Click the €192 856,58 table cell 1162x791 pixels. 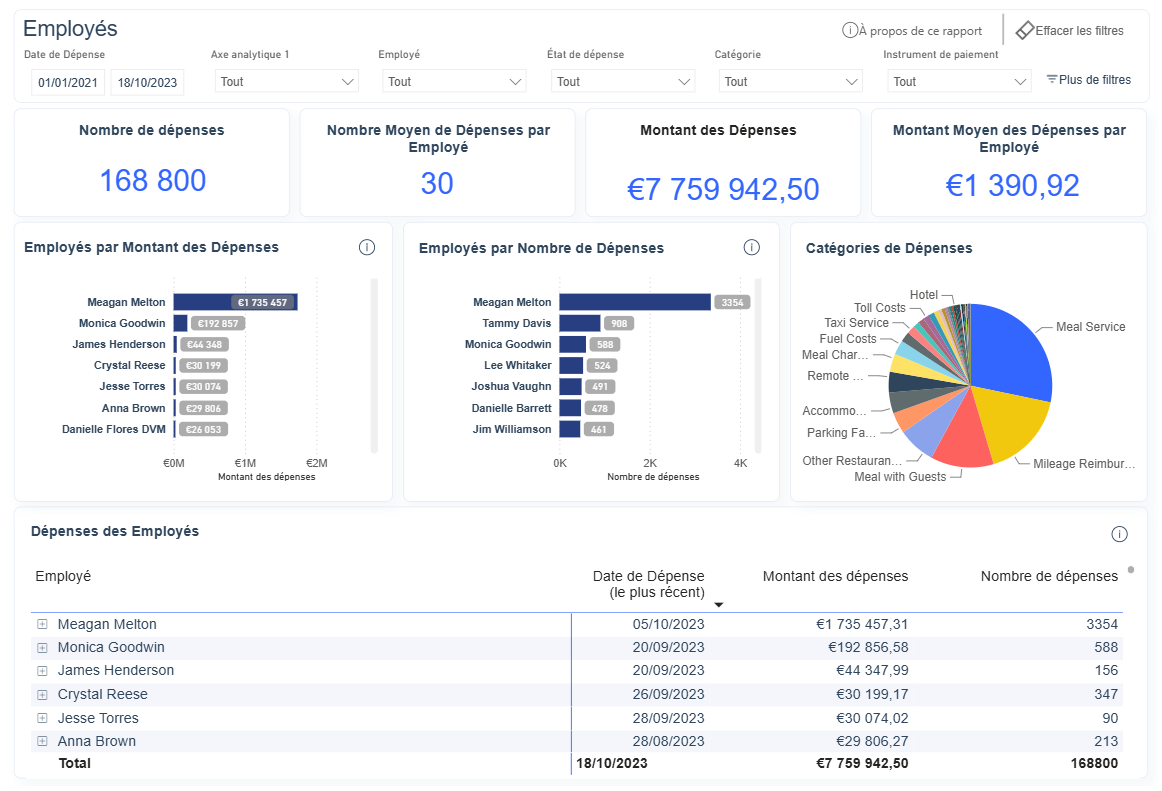(868, 647)
